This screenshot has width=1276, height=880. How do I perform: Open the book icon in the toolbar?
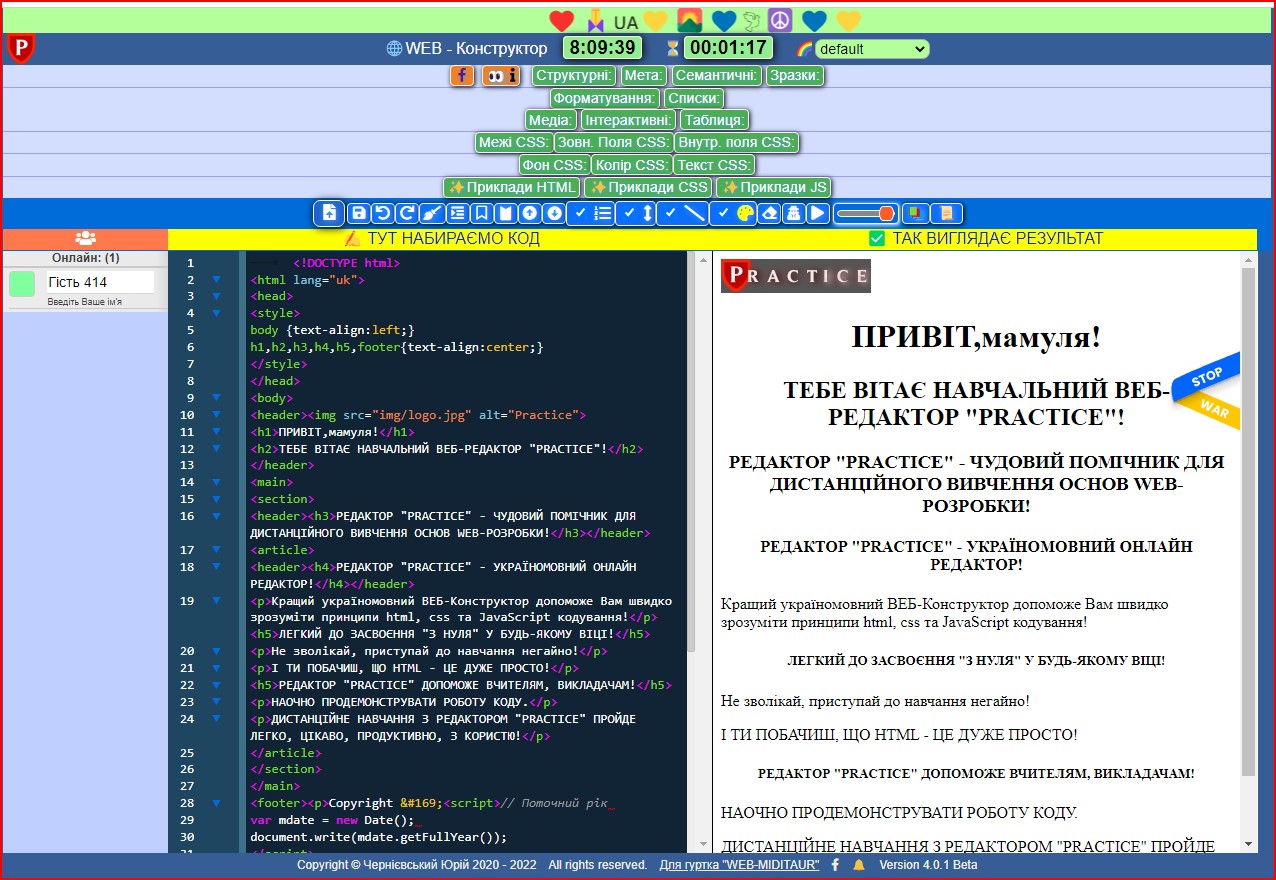[x=505, y=213]
